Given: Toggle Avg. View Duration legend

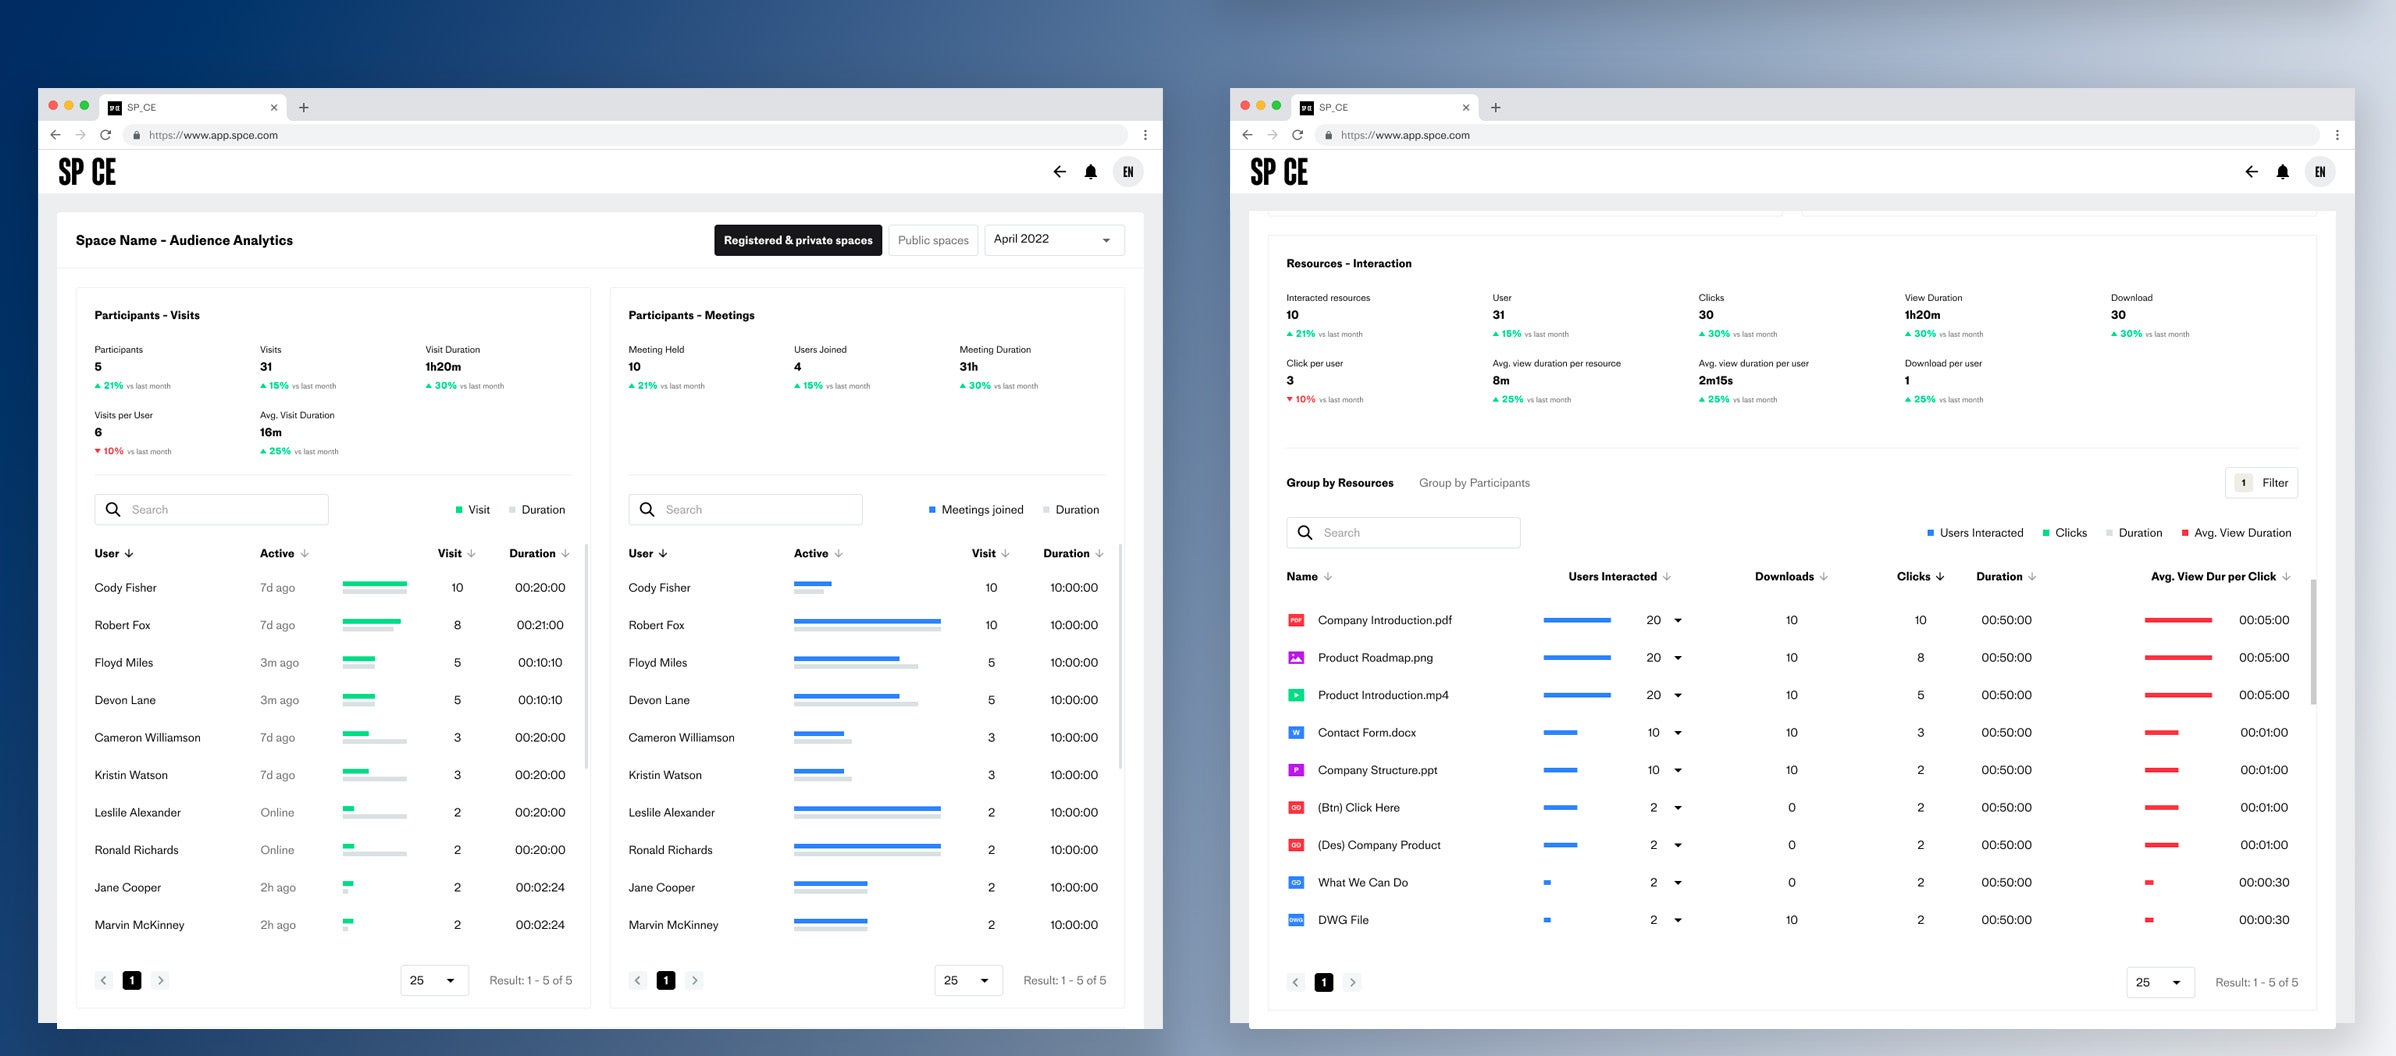Looking at the screenshot, I should pos(2236,533).
